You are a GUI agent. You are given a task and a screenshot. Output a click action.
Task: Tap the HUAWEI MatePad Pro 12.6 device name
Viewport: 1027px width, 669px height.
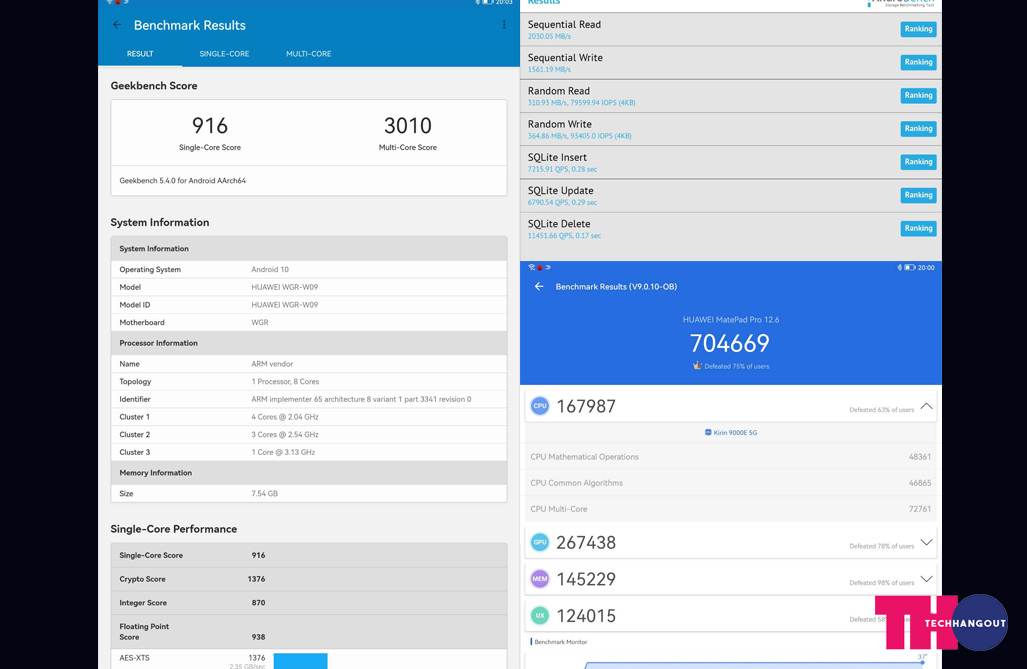click(x=731, y=320)
